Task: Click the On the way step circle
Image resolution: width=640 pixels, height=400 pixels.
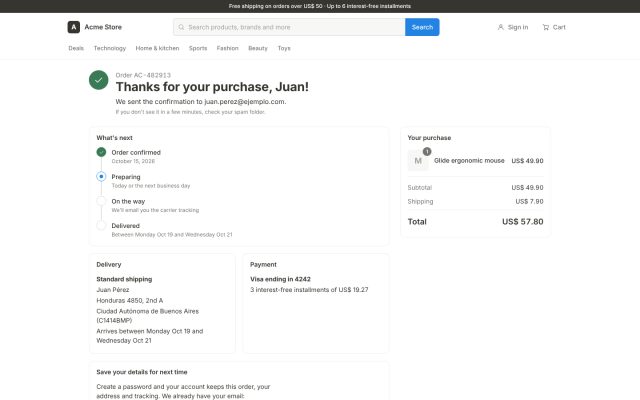Action: tap(101, 201)
